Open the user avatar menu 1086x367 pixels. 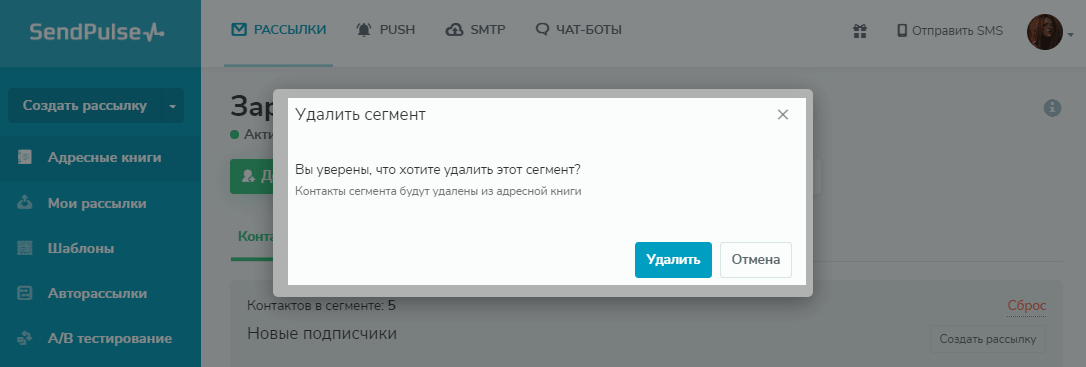point(1044,32)
